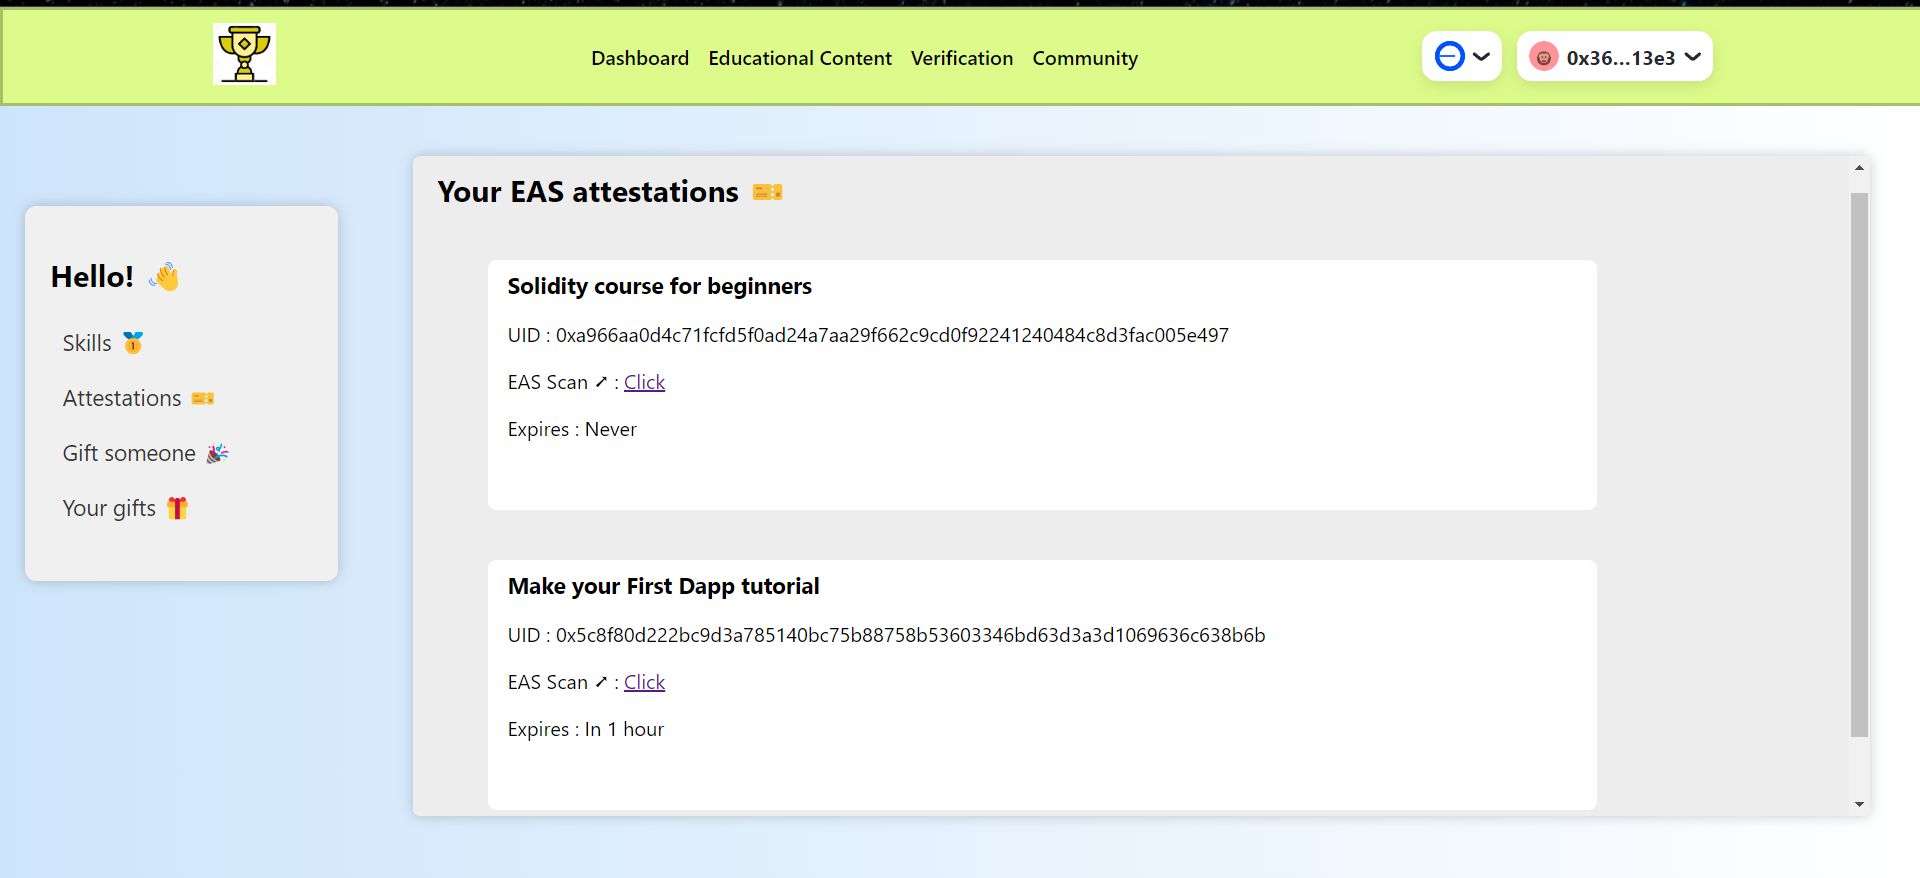
Task: Click the attestations panel scrollbar thumb
Action: (x=1859, y=465)
